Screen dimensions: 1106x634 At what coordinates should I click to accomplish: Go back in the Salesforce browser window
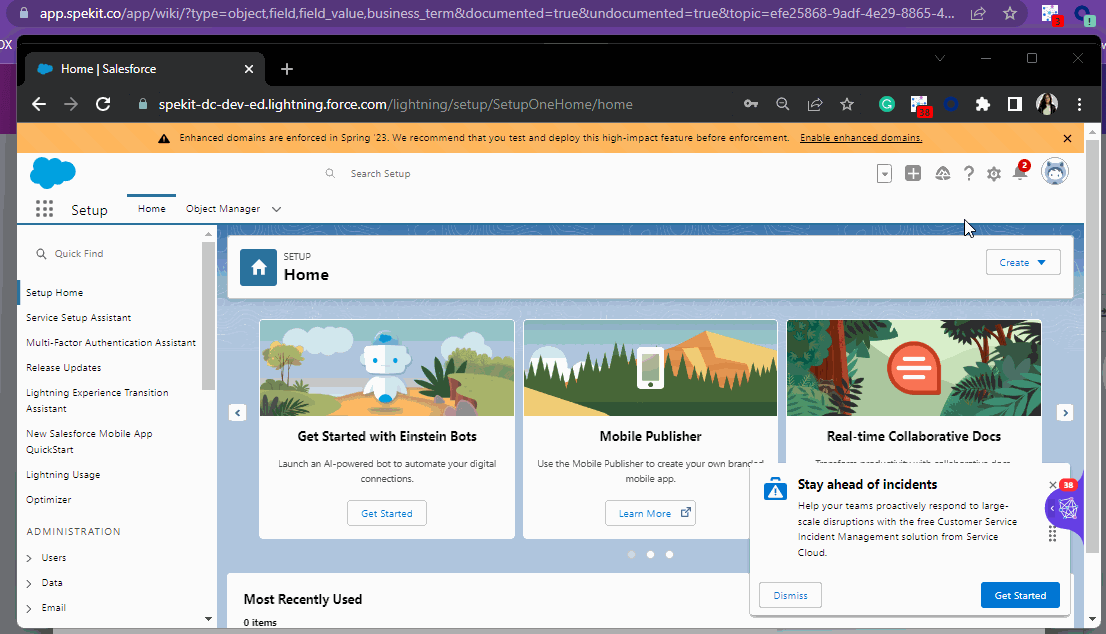(x=39, y=104)
